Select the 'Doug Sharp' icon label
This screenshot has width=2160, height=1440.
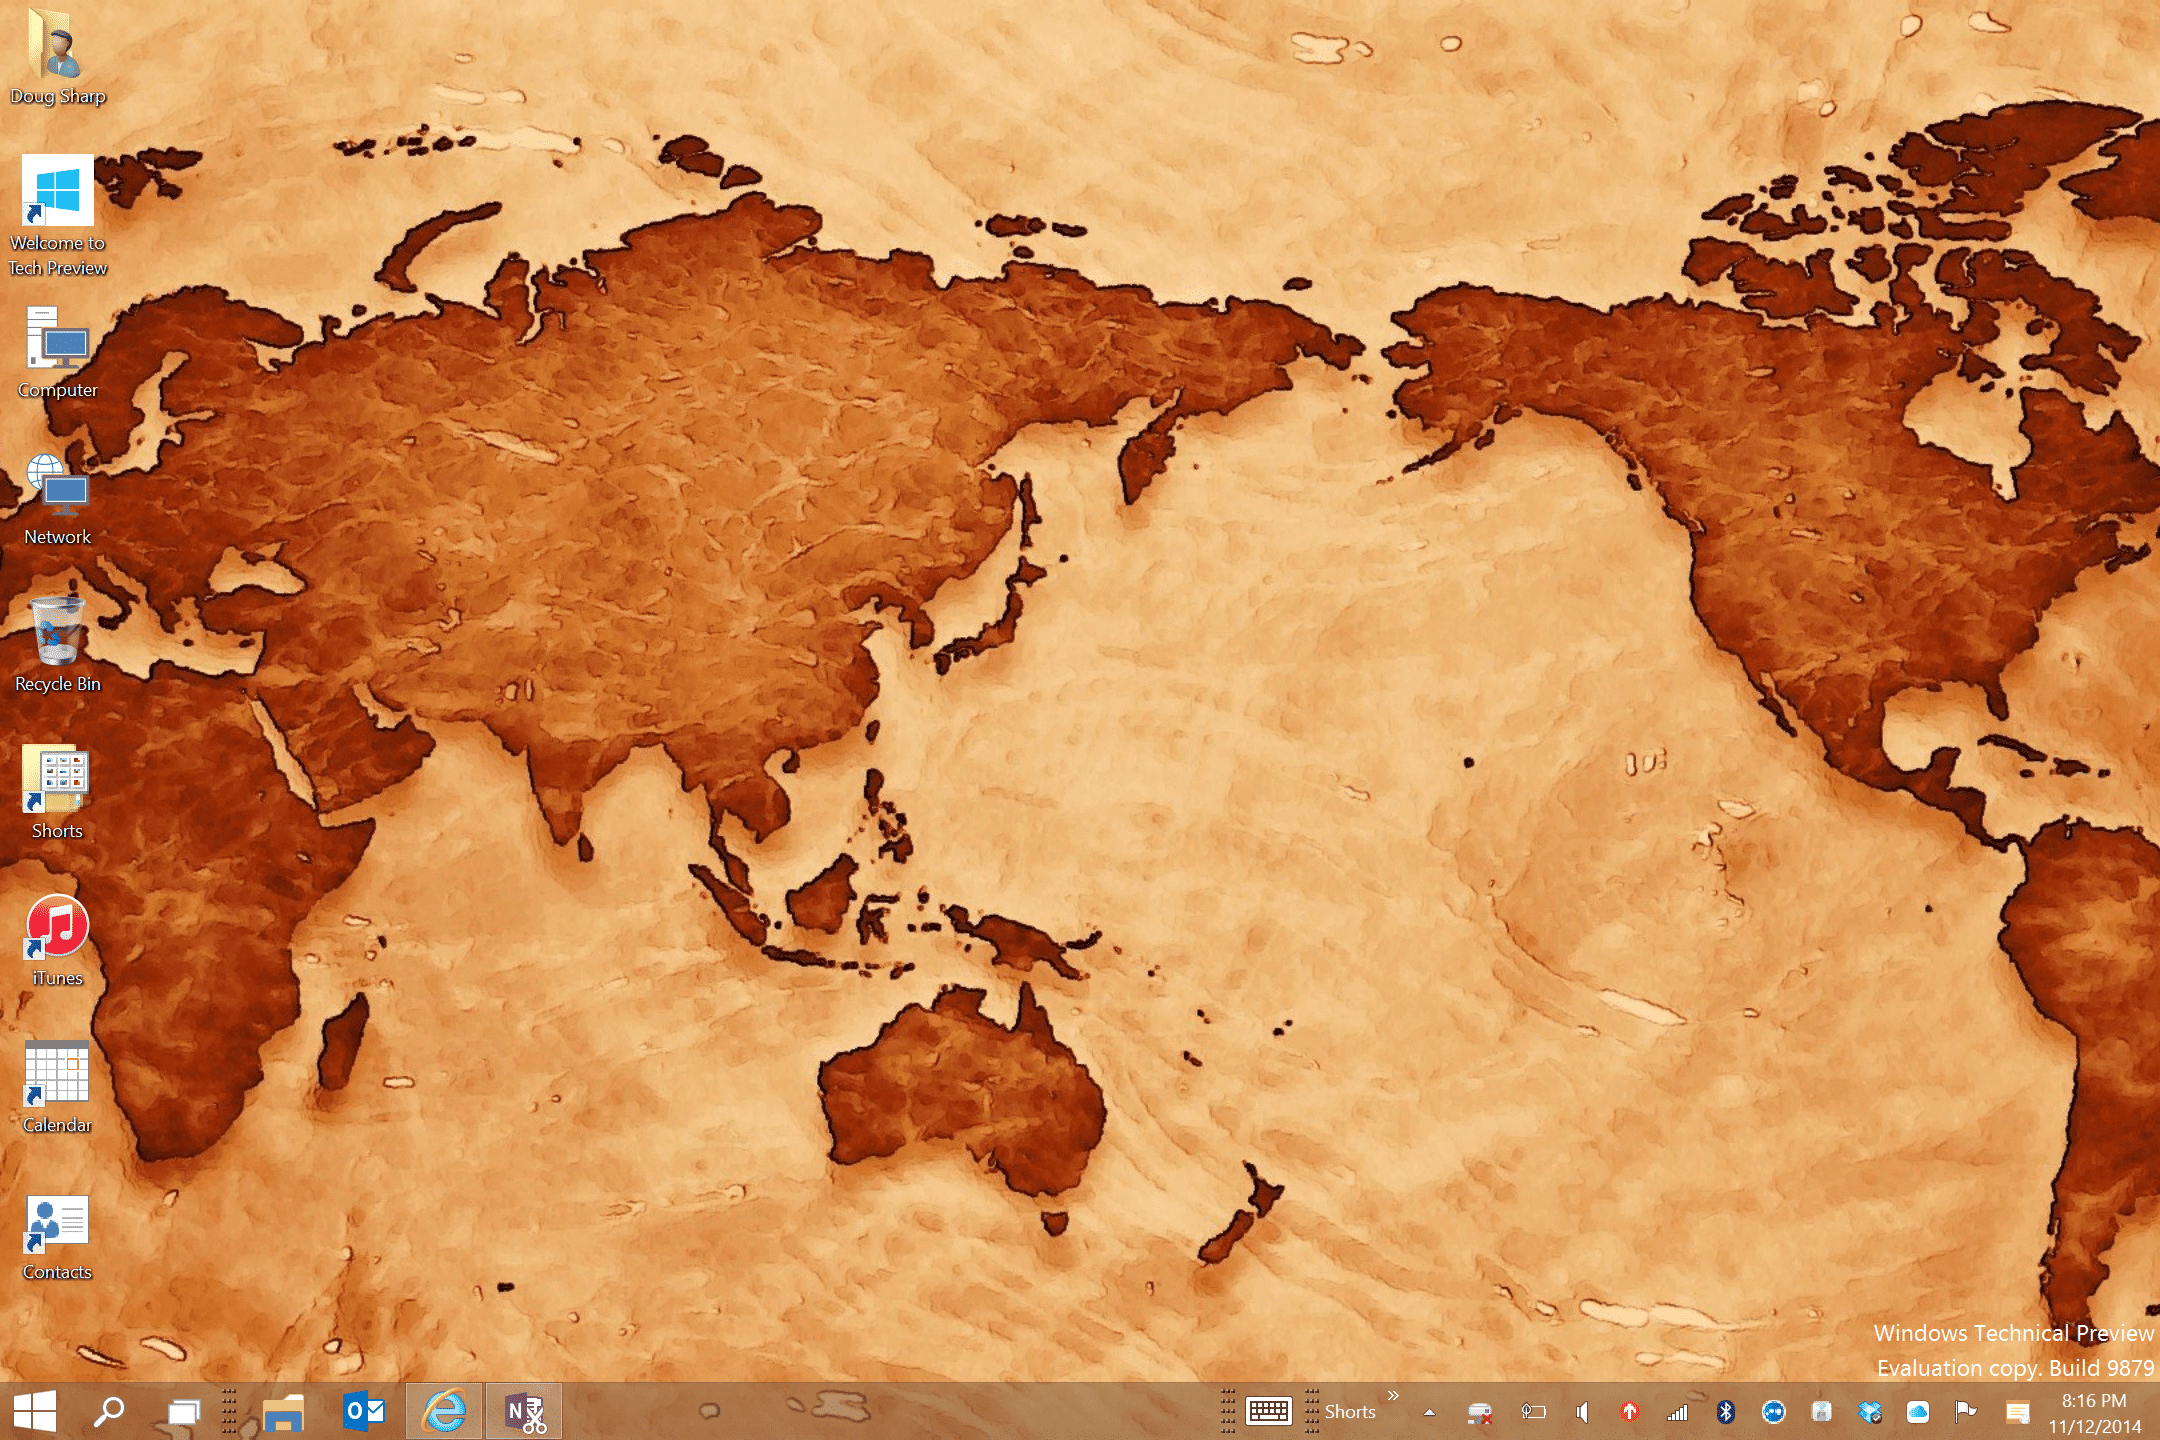(x=57, y=96)
